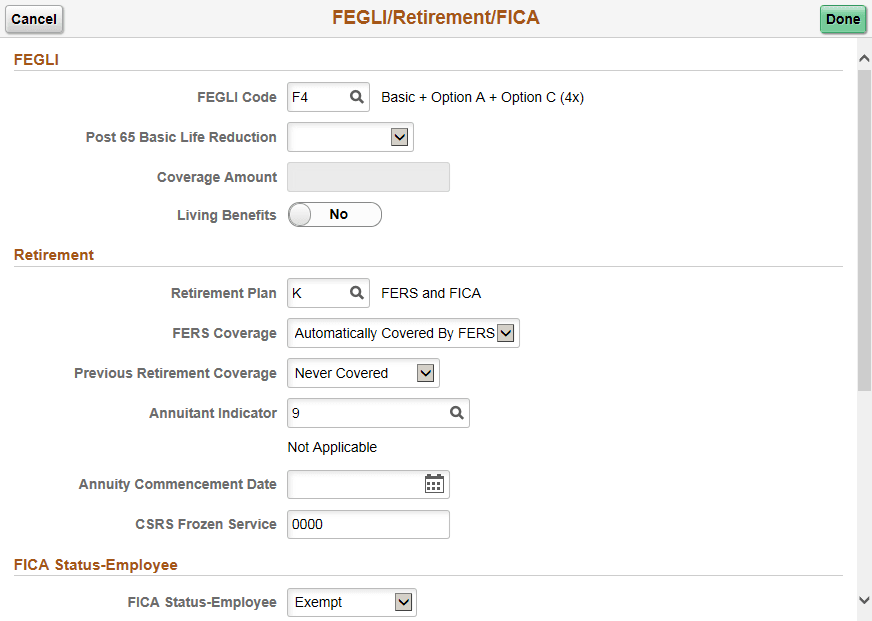Click the scrollbar down arrow
Viewport: 872px width, 621px height.
863,600
